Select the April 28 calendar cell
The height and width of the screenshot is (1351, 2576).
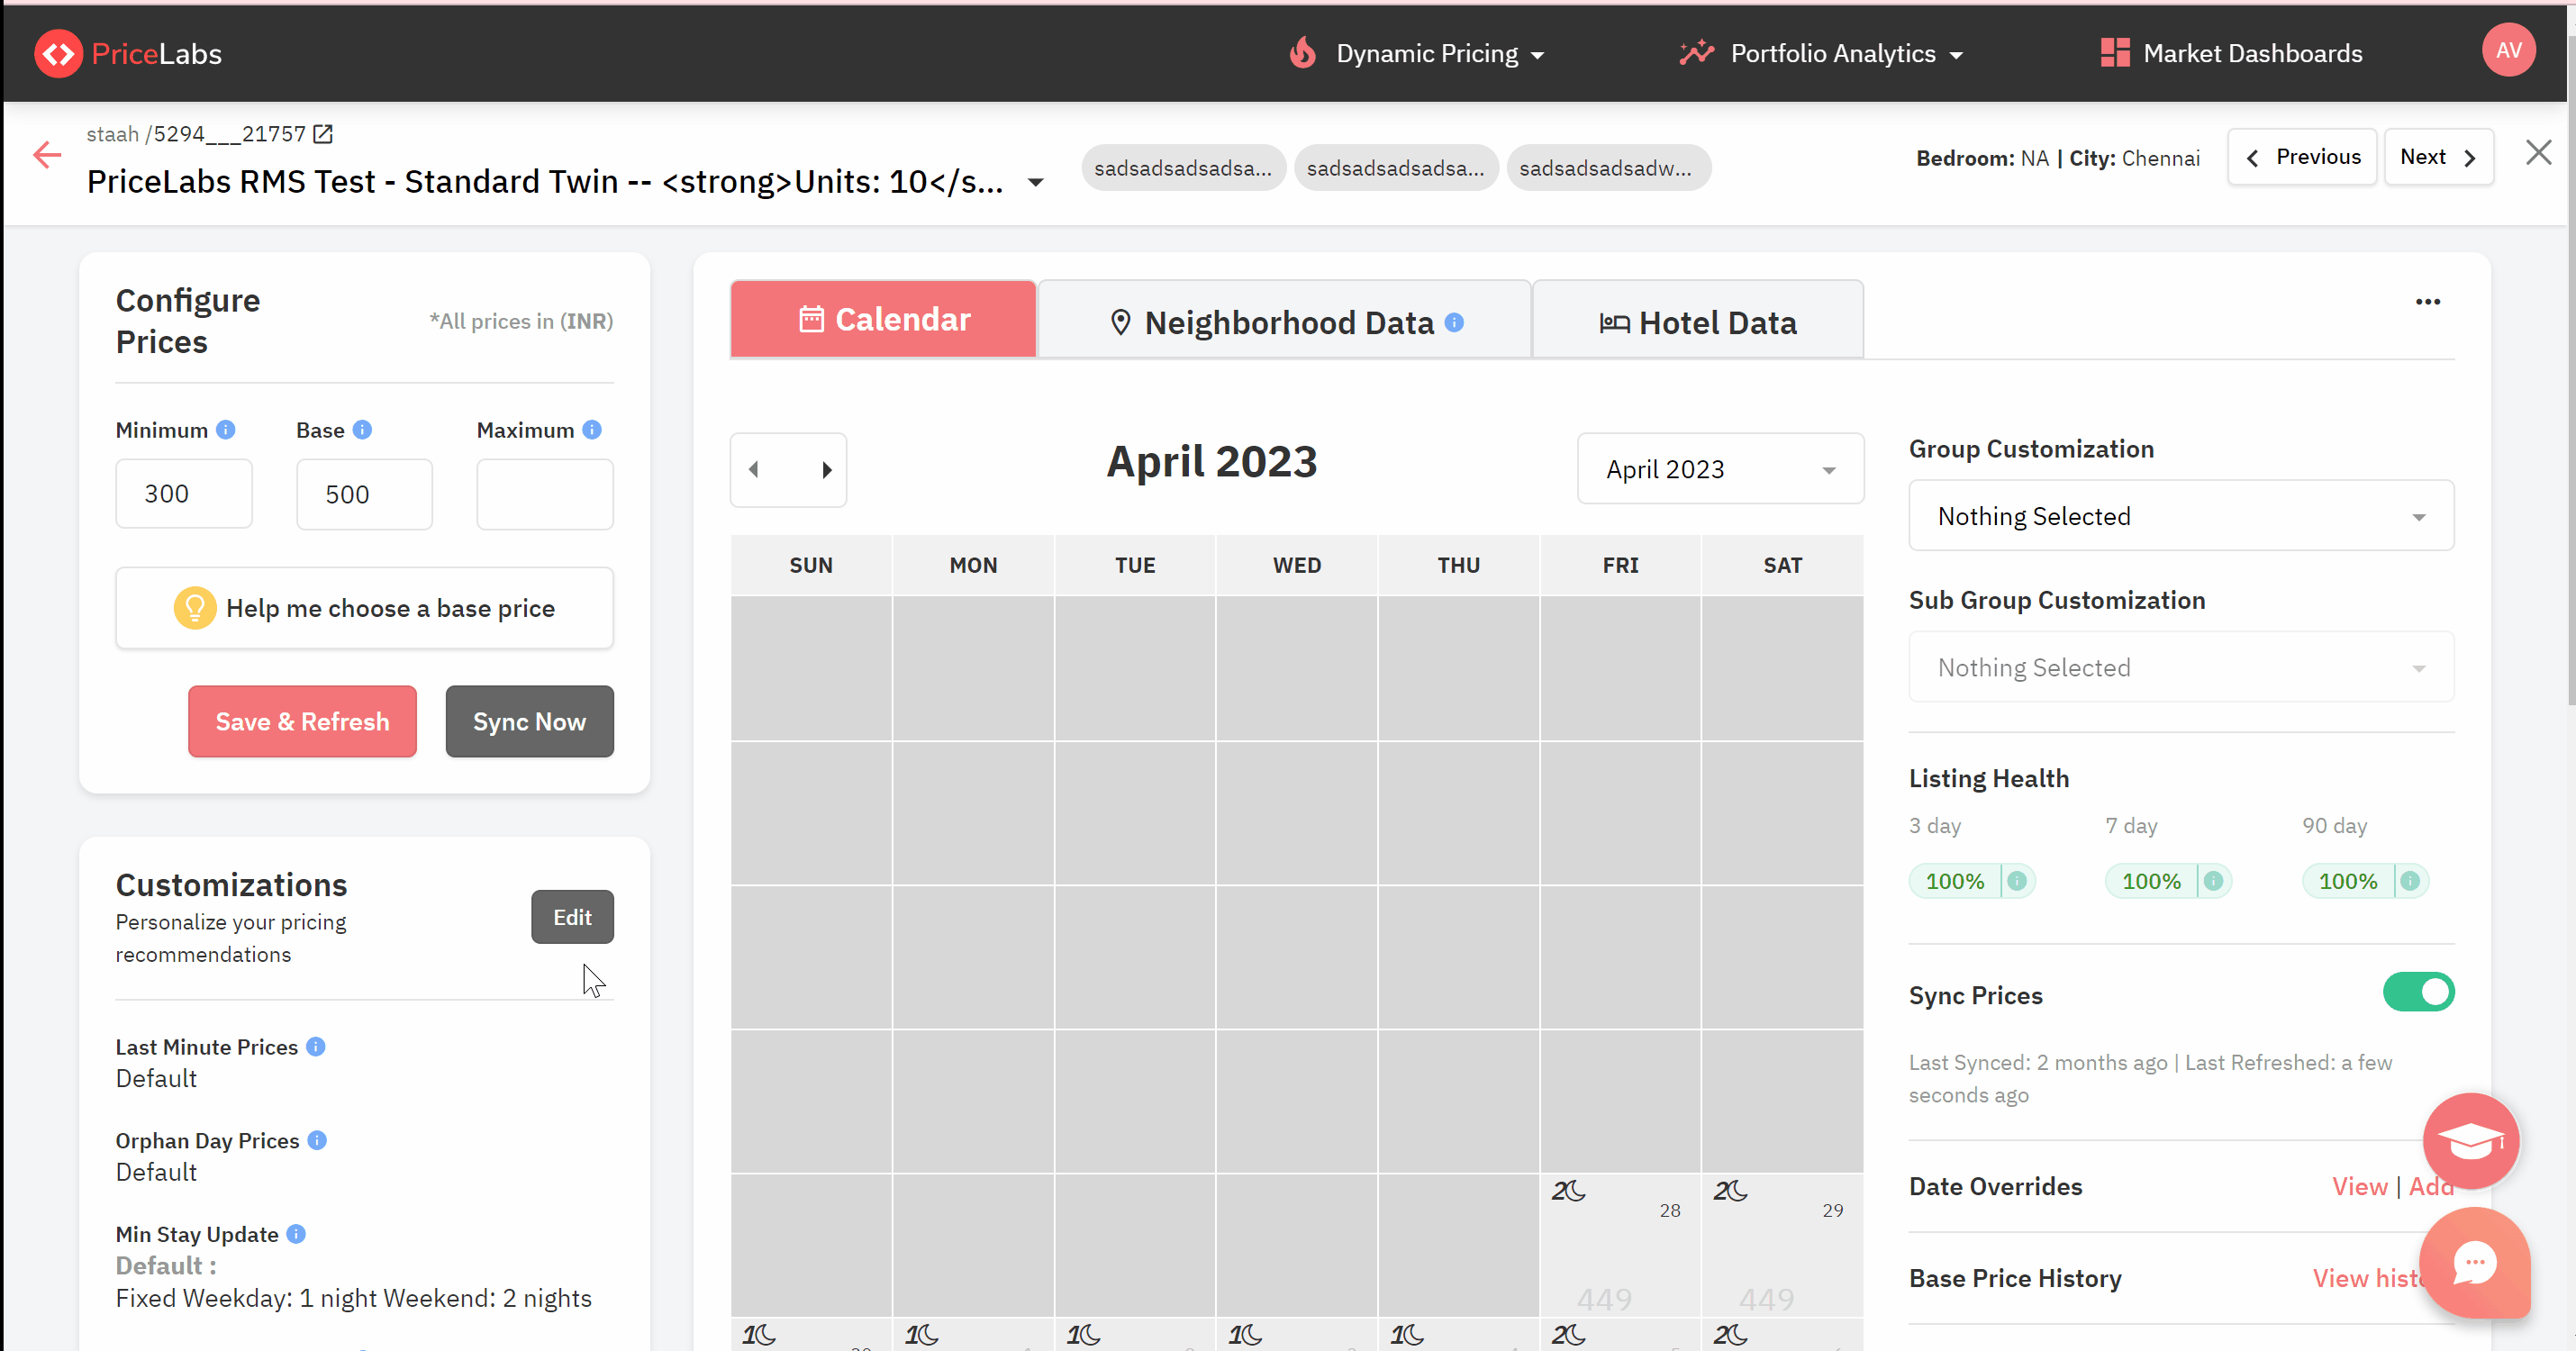1620,1245
